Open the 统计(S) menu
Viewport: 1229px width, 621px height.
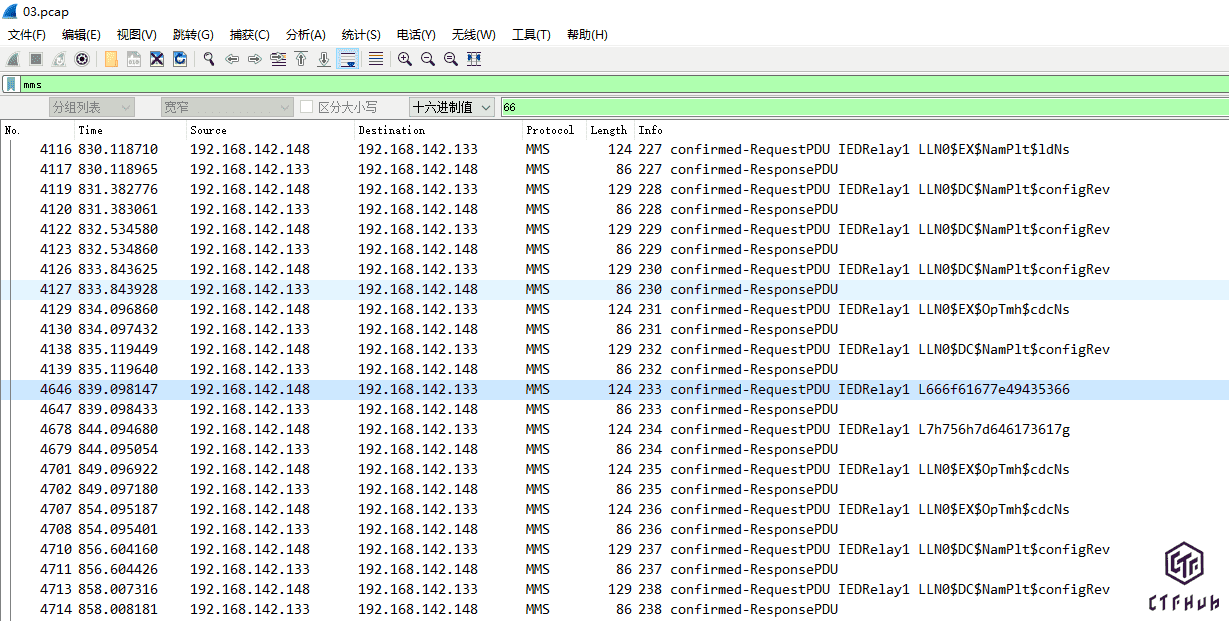(x=361, y=35)
